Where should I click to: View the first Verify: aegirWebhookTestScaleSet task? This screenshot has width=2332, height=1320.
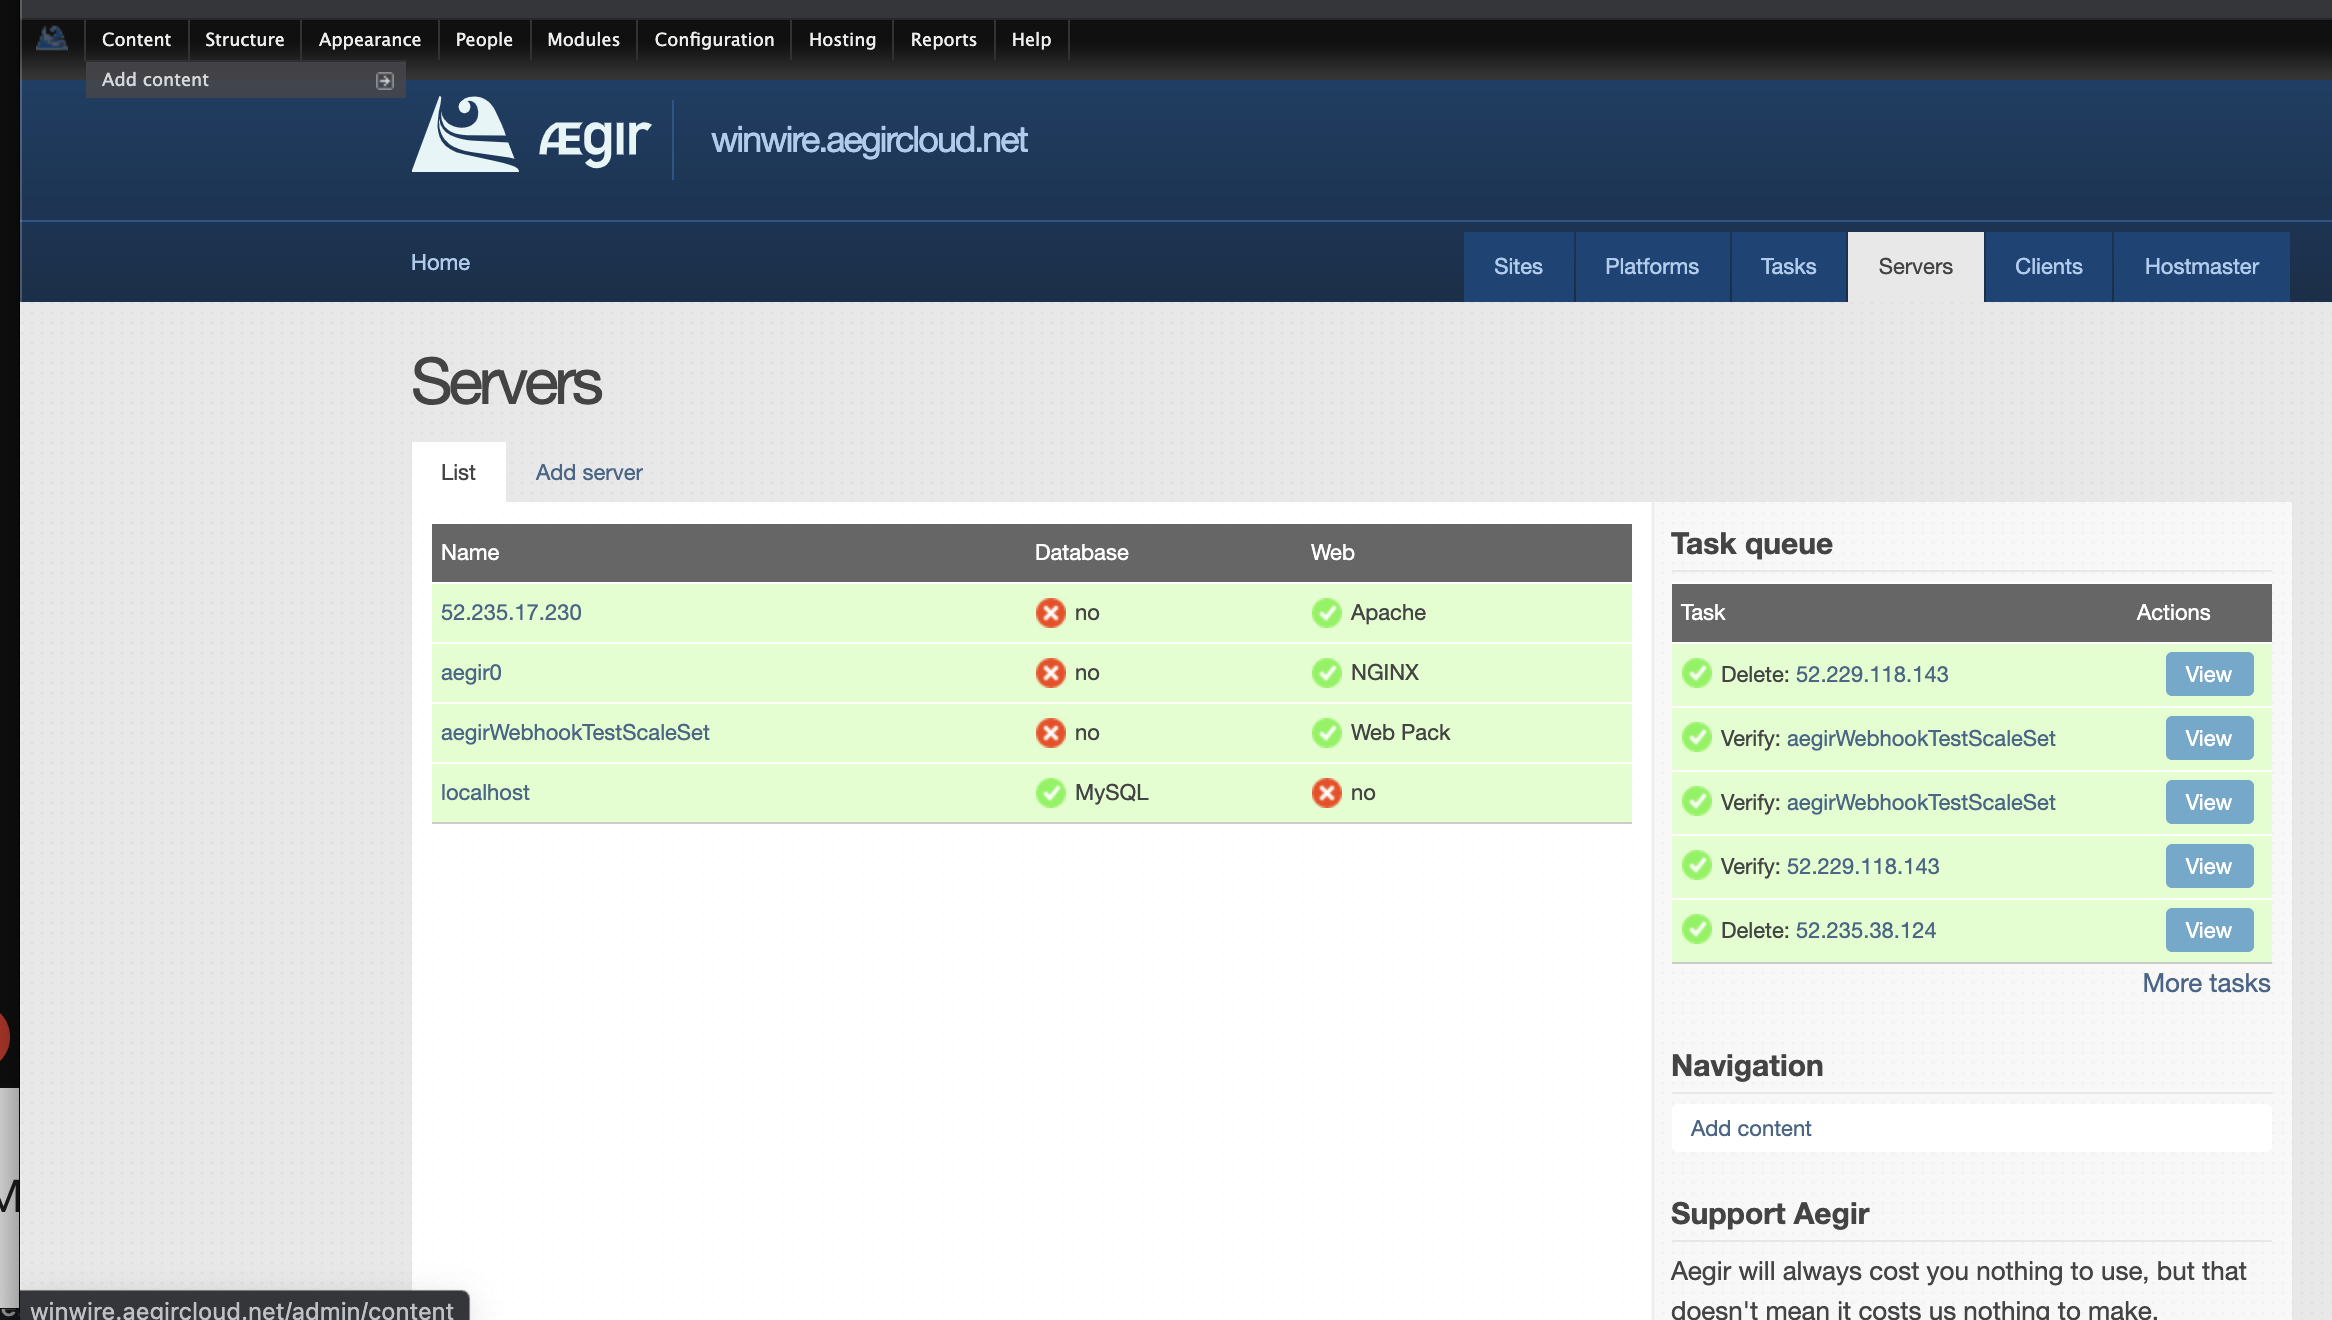(2209, 738)
